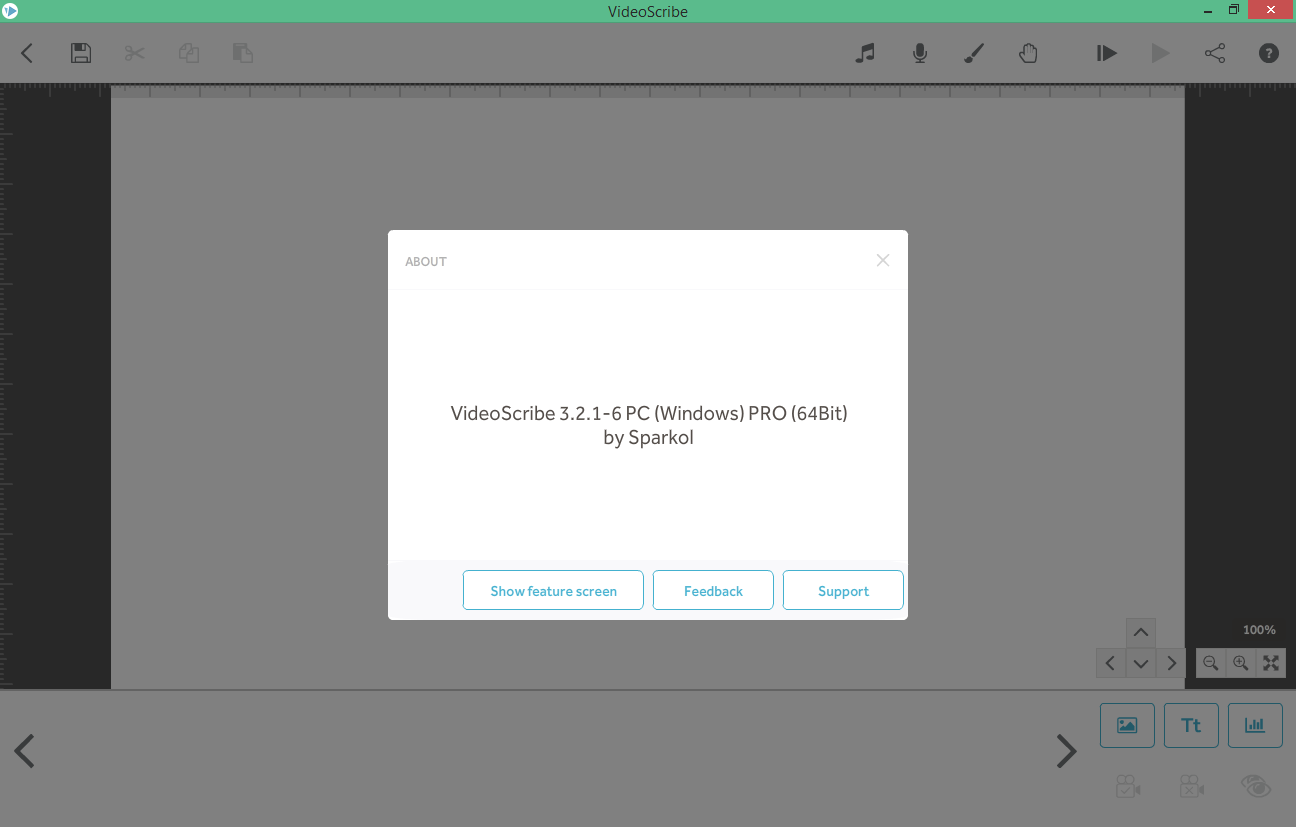Clear camera position icon with x

click(x=1191, y=786)
